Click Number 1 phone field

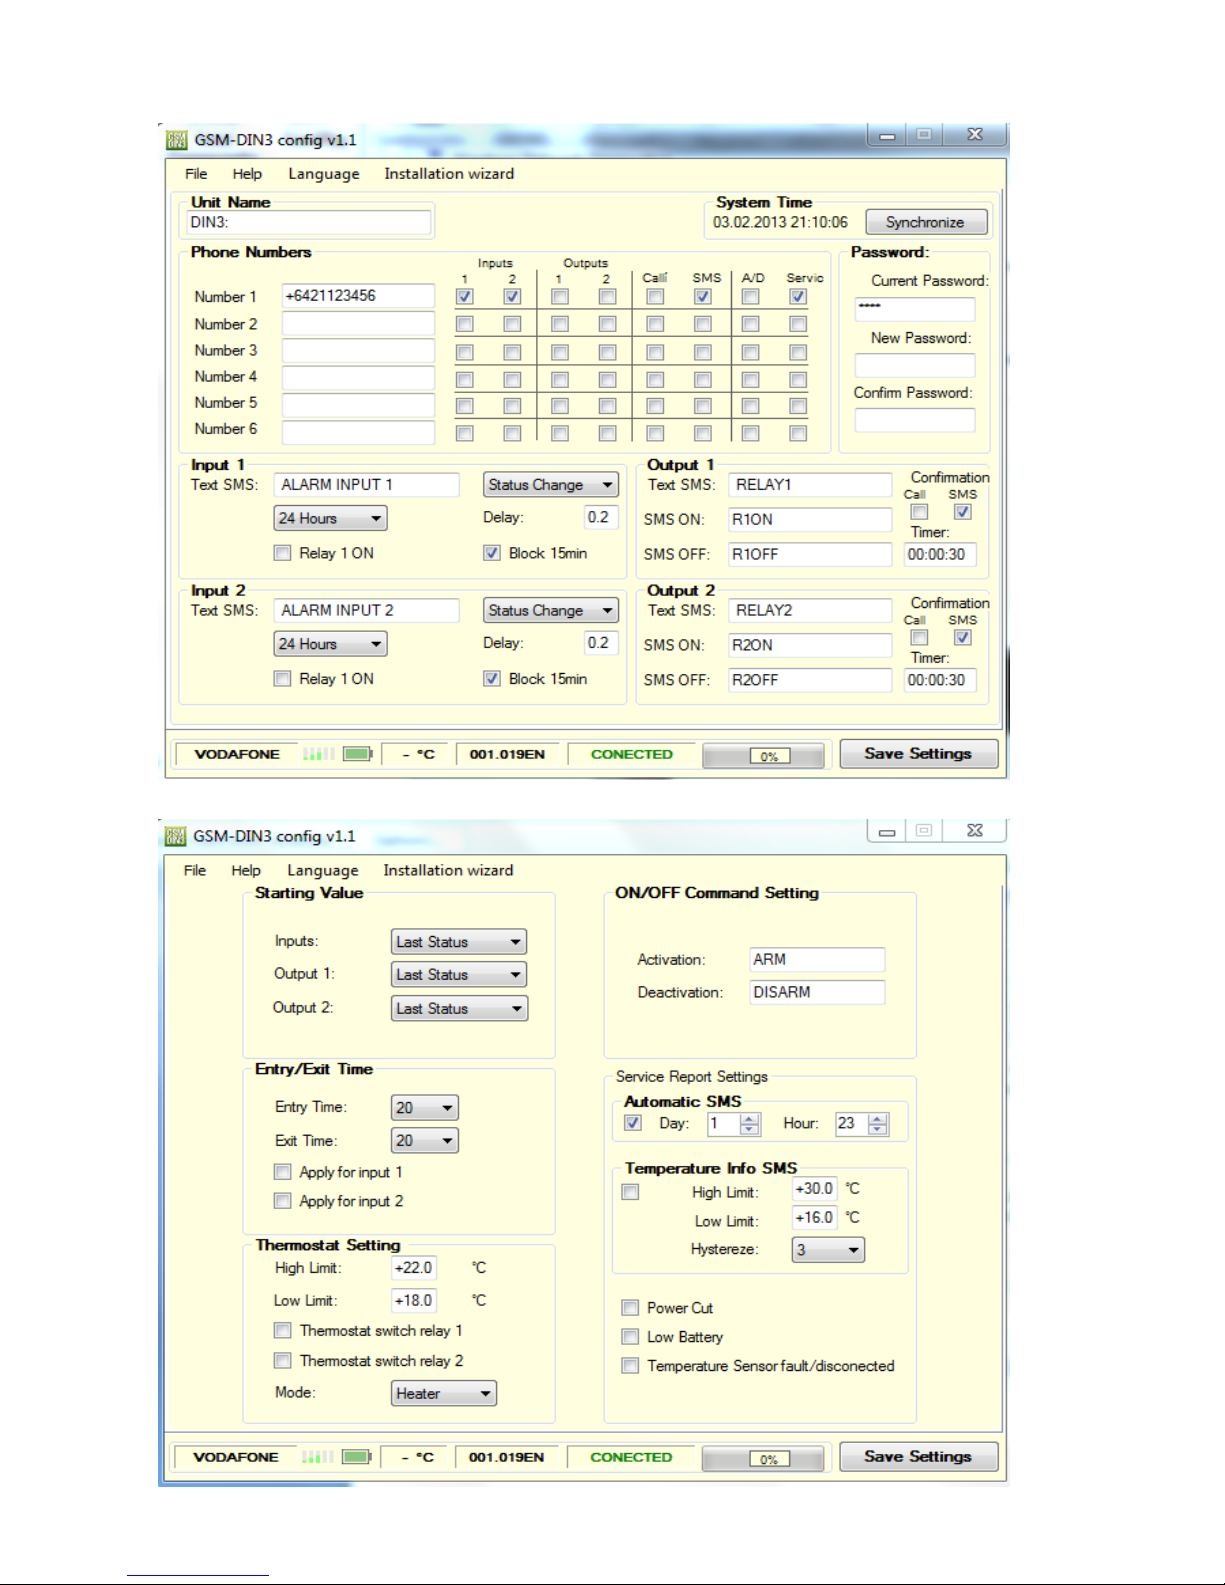pyautogui.click(x=358, y=296)
